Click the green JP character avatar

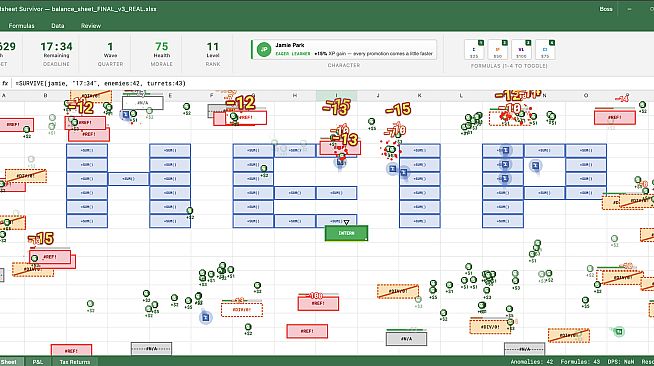[x=264, y=50]
